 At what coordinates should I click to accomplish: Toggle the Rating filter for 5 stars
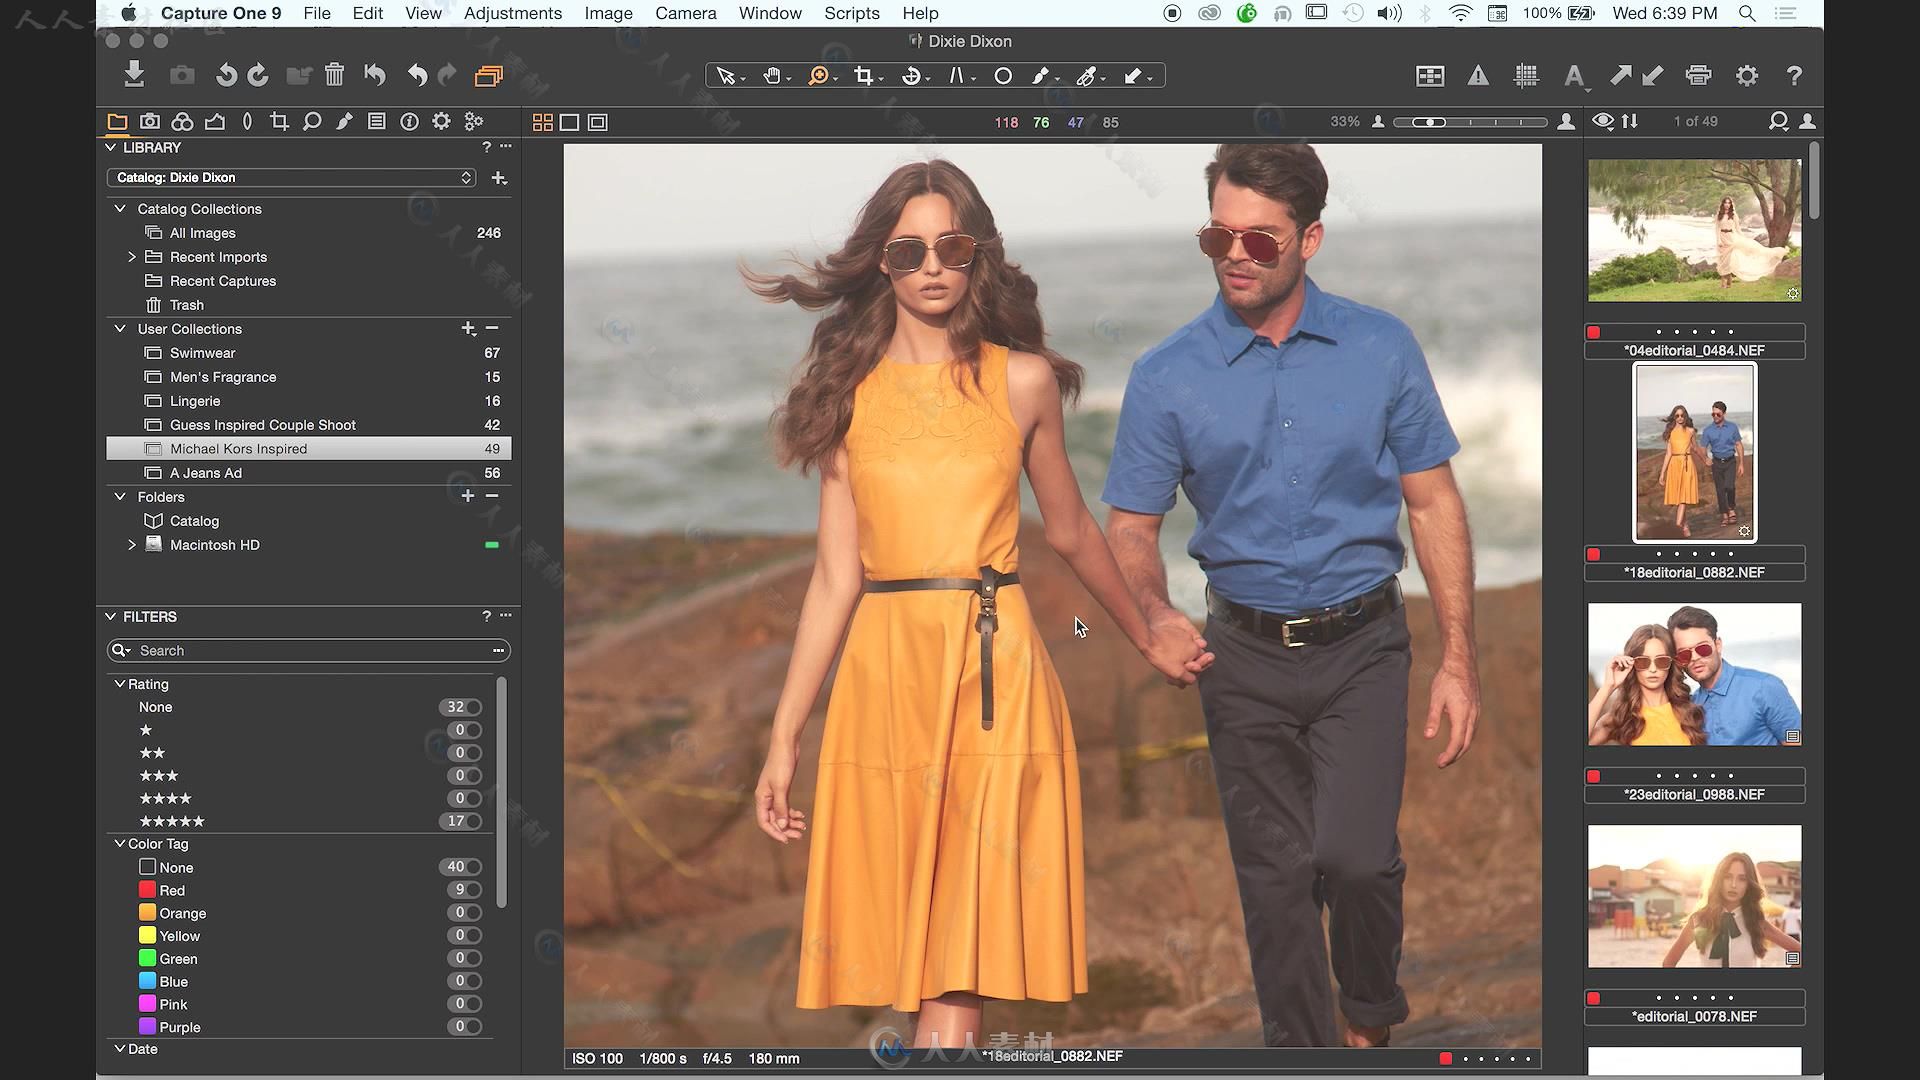pos(468,820)
